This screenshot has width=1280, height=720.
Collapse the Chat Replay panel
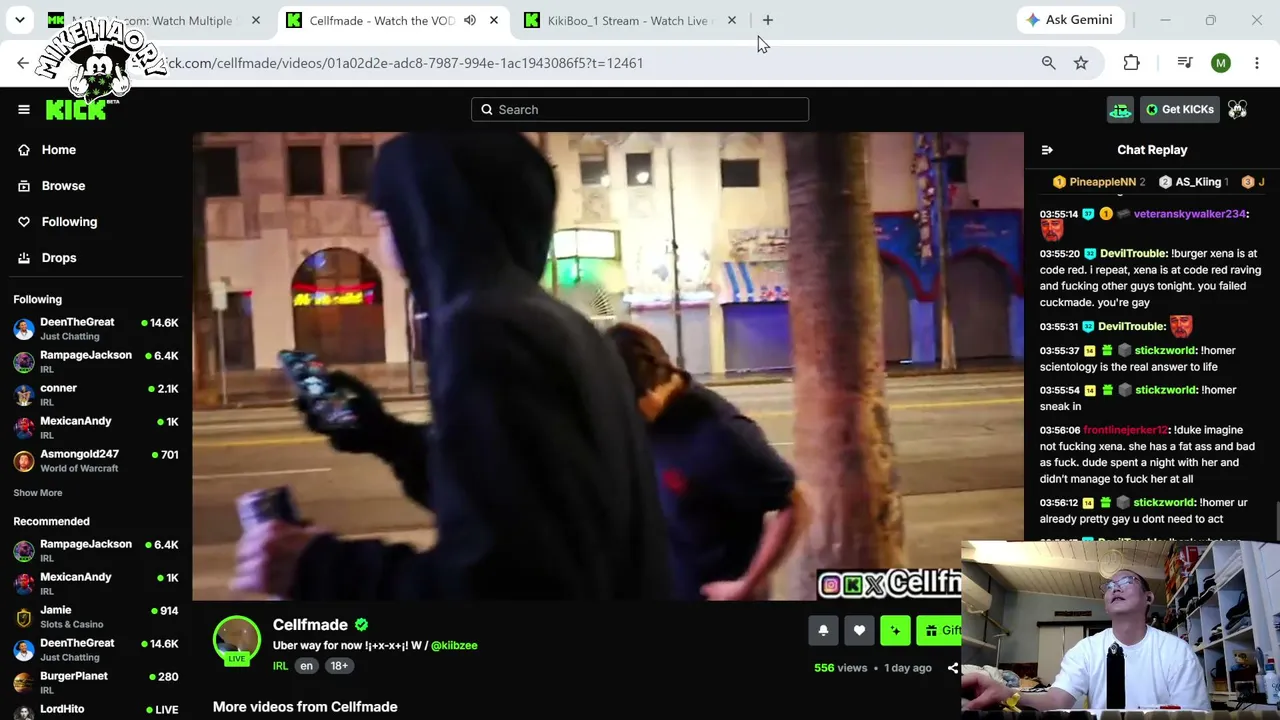pos(1047,150)
